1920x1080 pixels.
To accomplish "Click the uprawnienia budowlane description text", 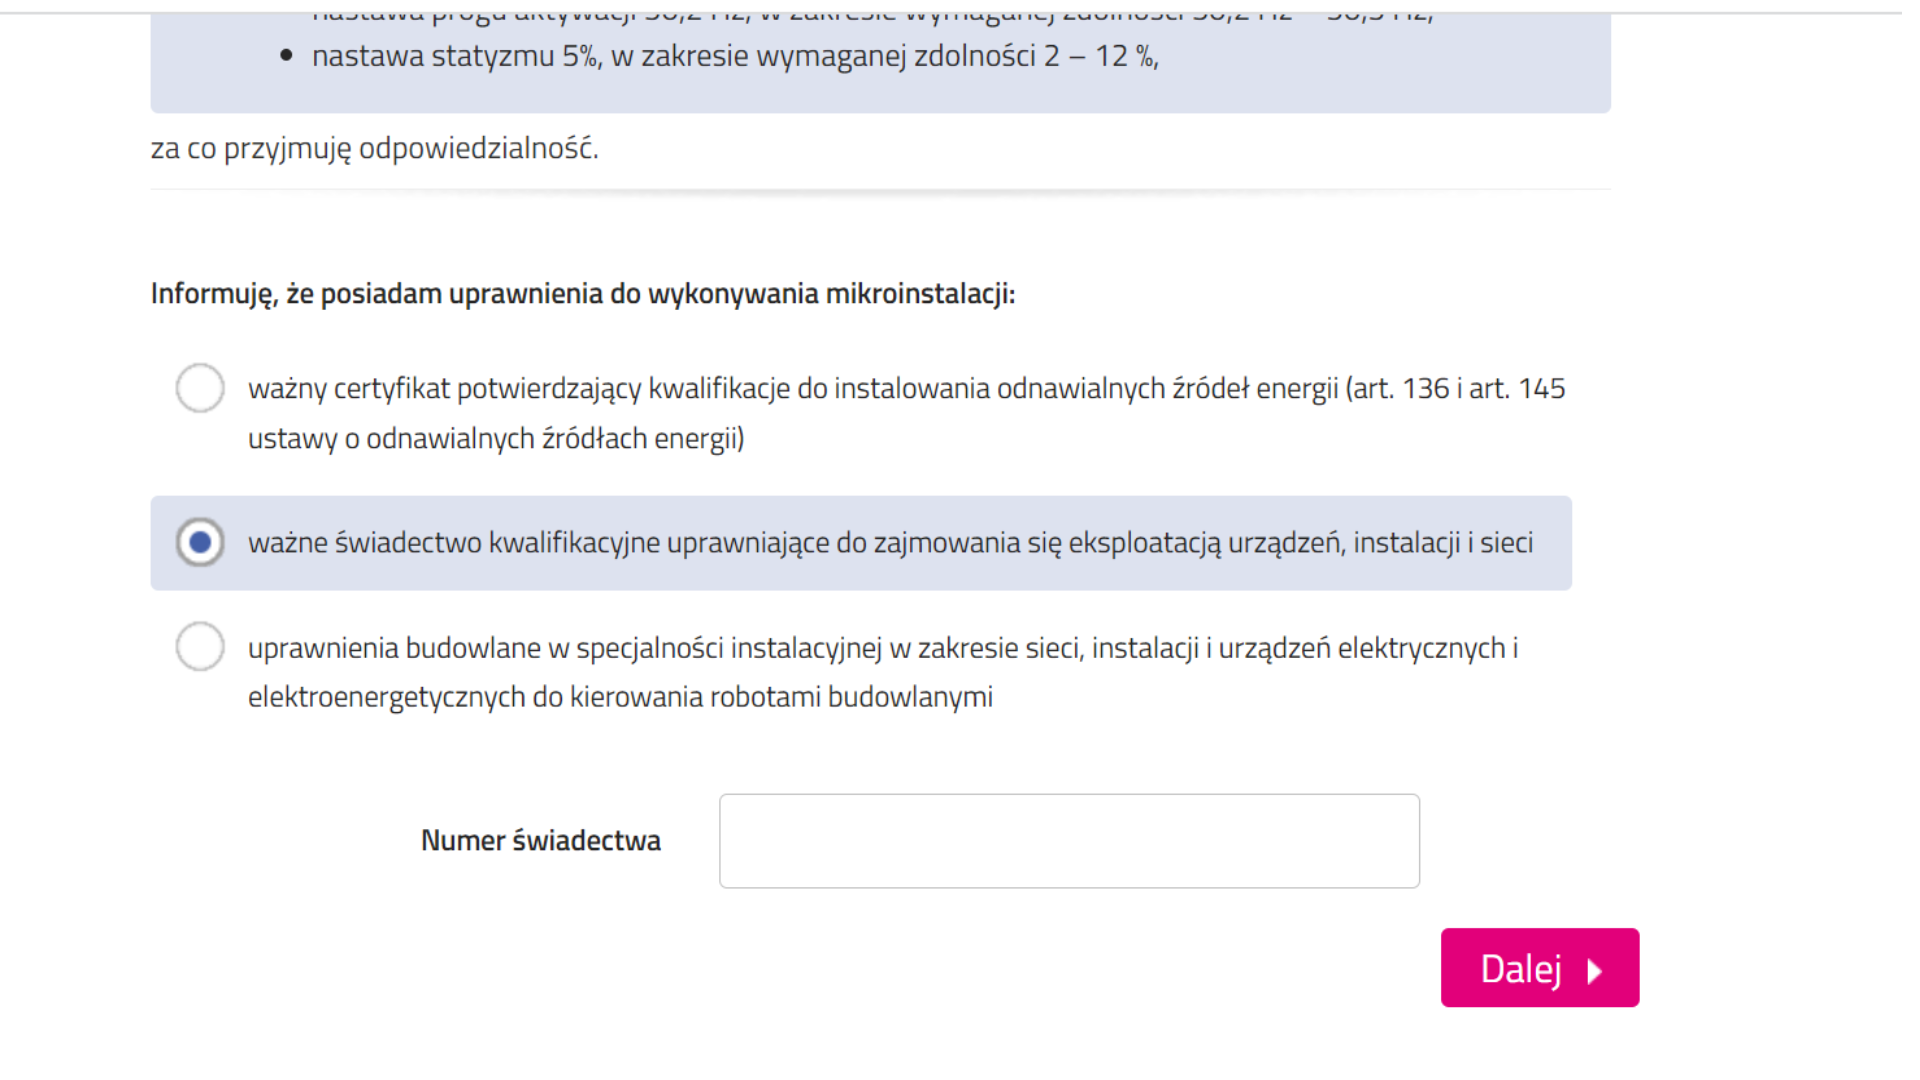I will [880, 647].
